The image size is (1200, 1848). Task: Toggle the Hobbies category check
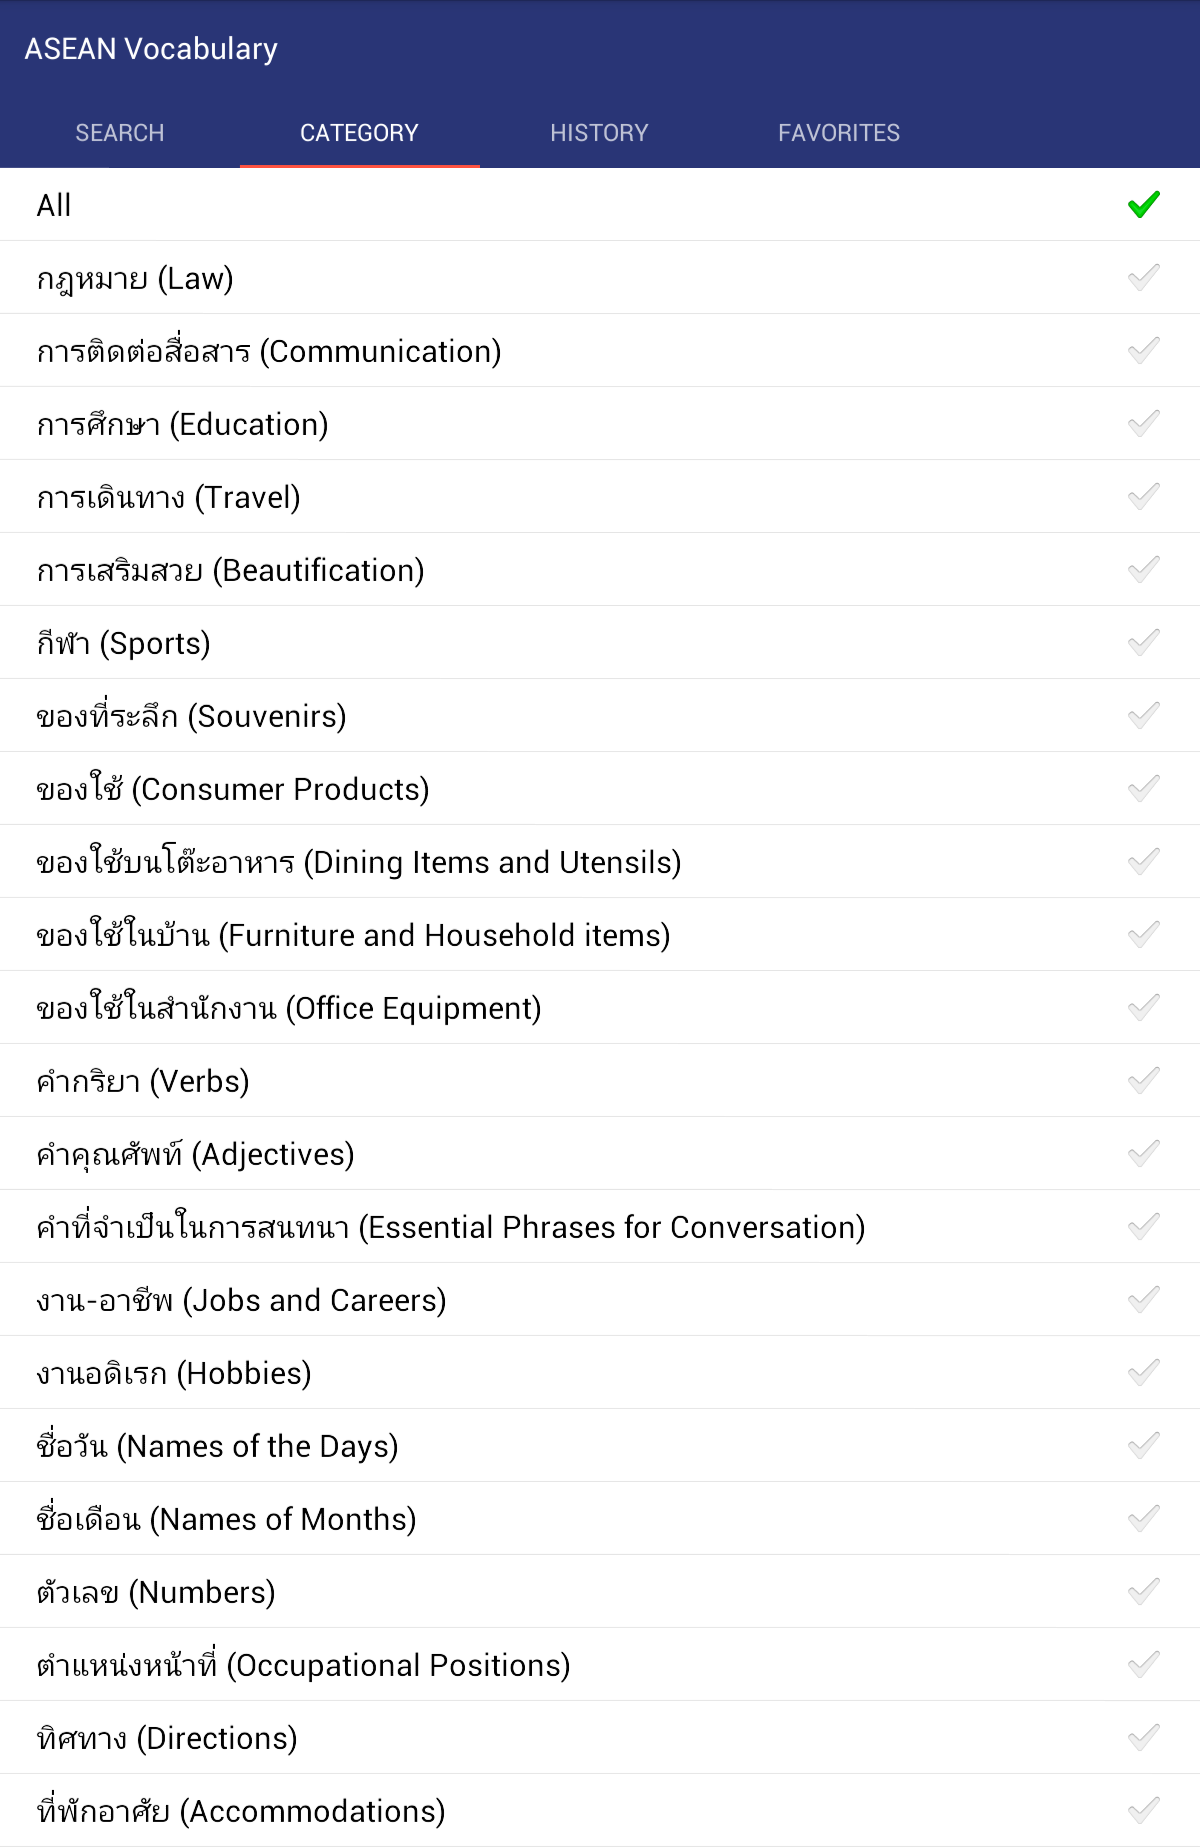1143,1373
